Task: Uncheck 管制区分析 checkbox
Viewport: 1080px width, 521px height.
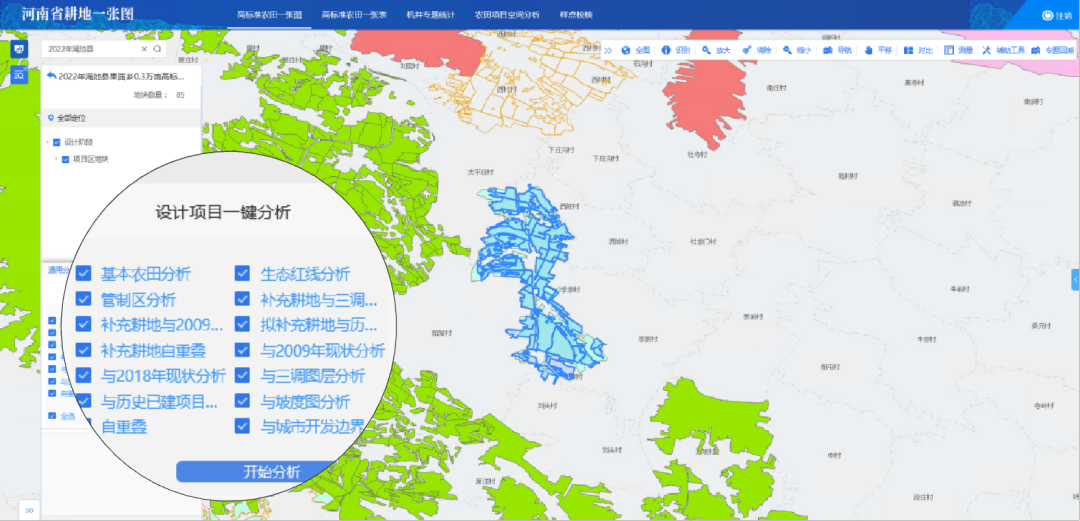Action: click(x=83, y=299)
